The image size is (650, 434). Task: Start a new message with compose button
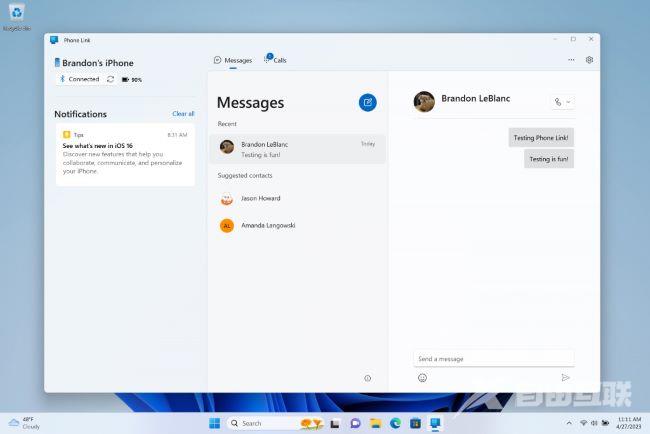[367, 102]
